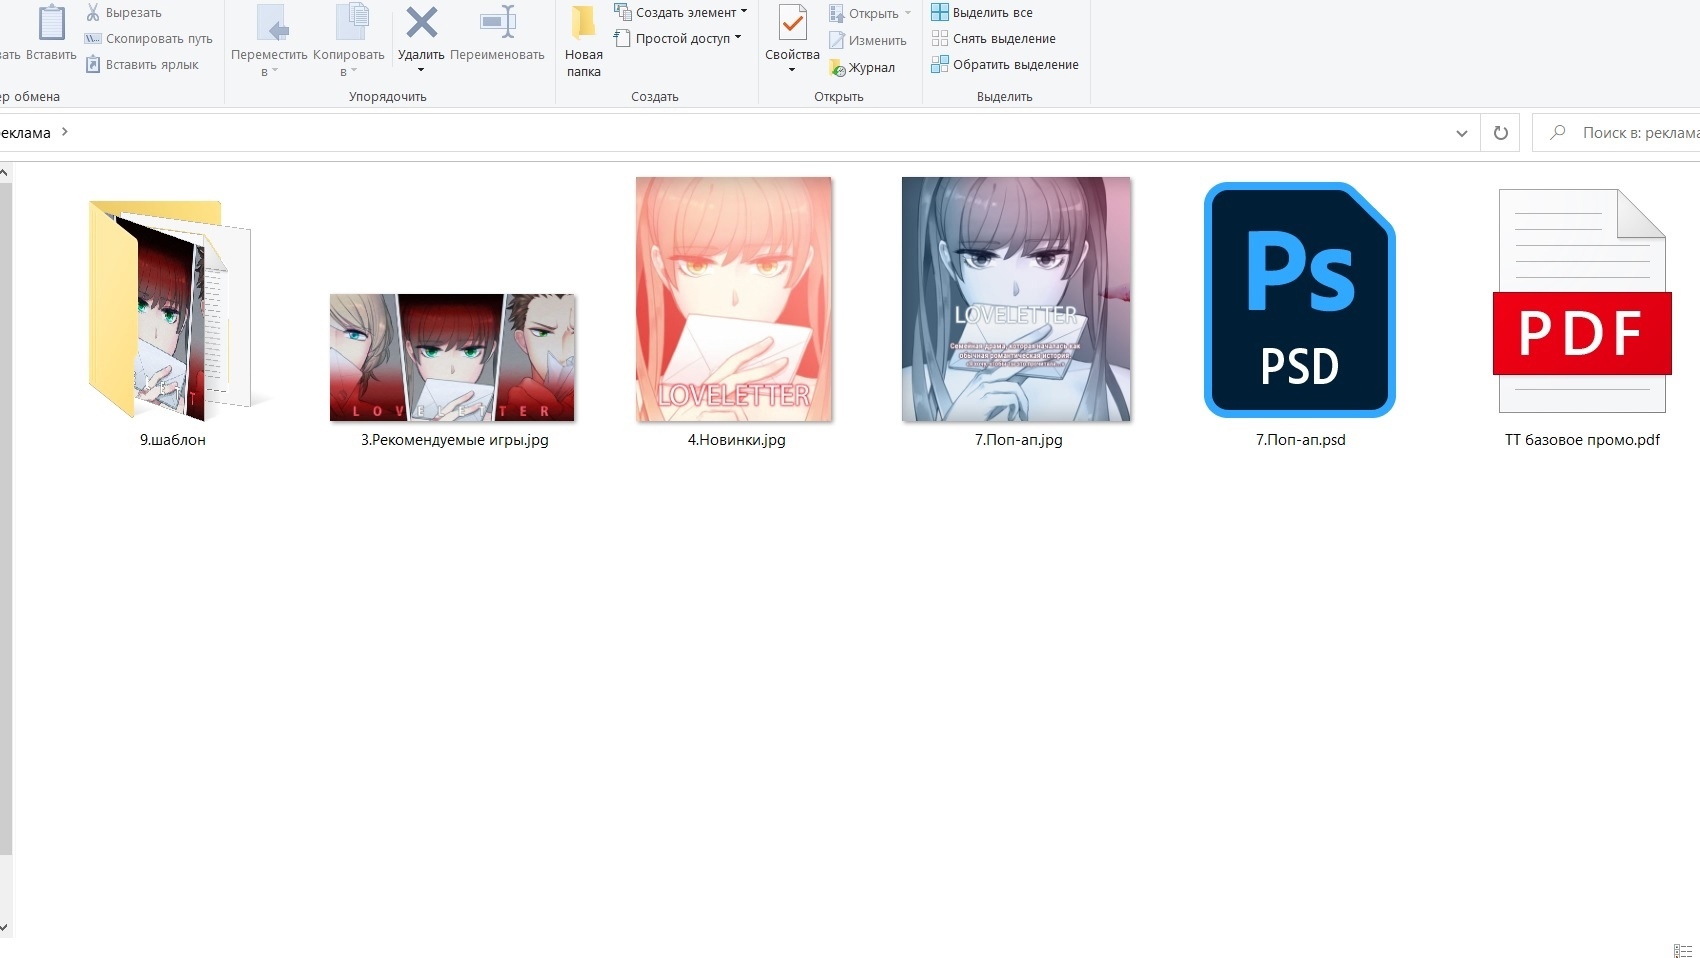
Task: Create a New folder (Новая папка)
Action: pos(583,40)
